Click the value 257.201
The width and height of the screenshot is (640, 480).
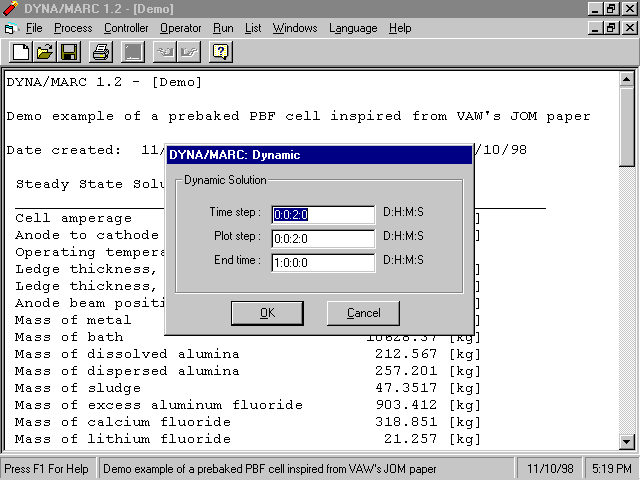[x=406, y=371]
